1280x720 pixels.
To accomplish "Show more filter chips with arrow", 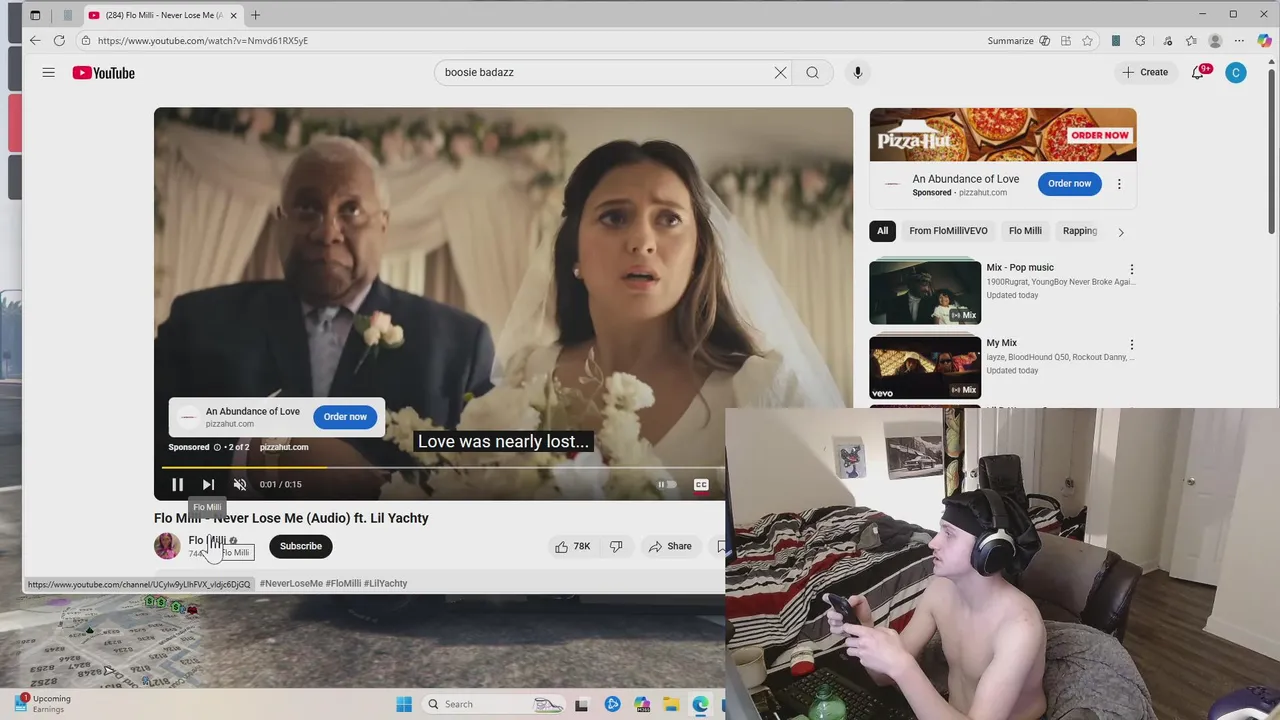I will (1121, 232).
